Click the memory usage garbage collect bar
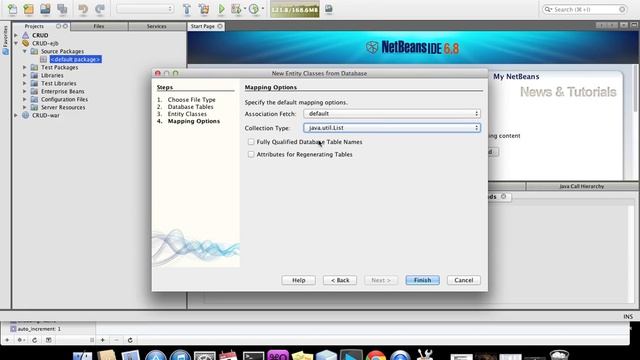Image resolution: width=640 pixels, height=360 pixels. (x=295, y=9)
